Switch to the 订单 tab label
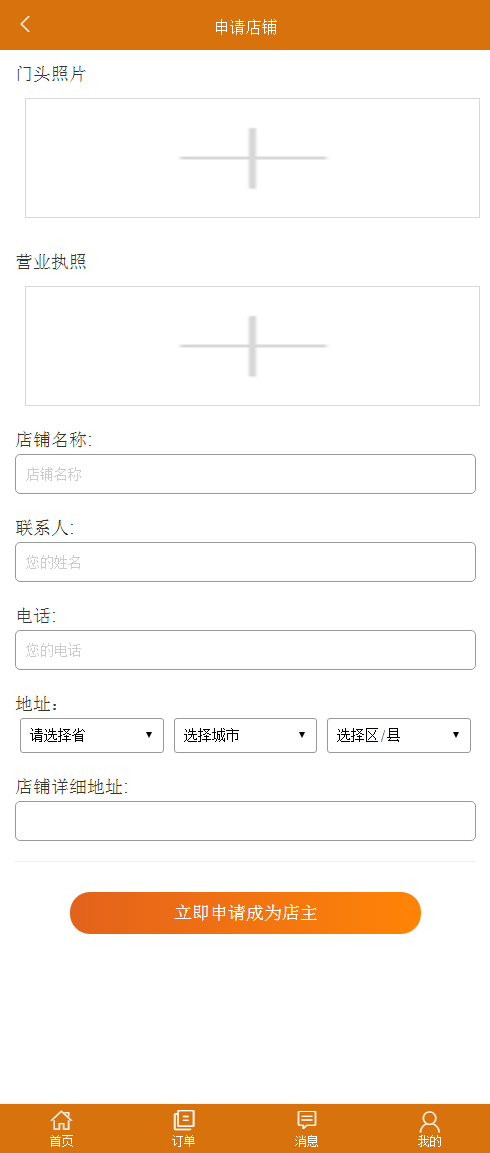Image resolution: width=490 pixels, height=1153 pixels. tap(184, 1141)
